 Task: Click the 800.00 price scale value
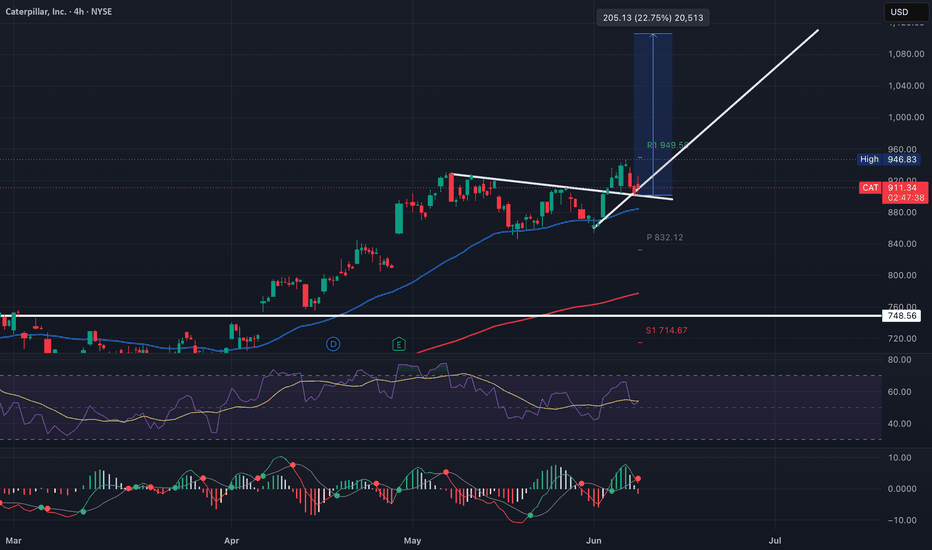(x=902, y=275)
